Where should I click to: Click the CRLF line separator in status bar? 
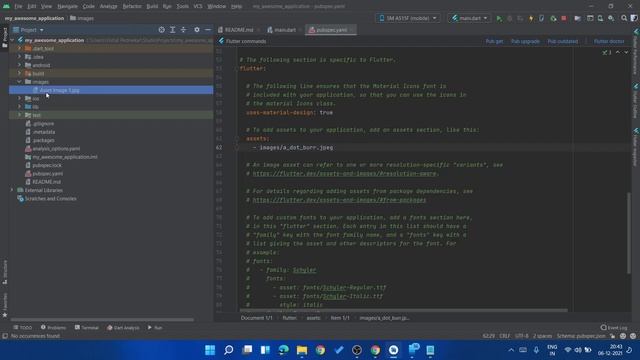pyautogui.click(x=504, y=336)
